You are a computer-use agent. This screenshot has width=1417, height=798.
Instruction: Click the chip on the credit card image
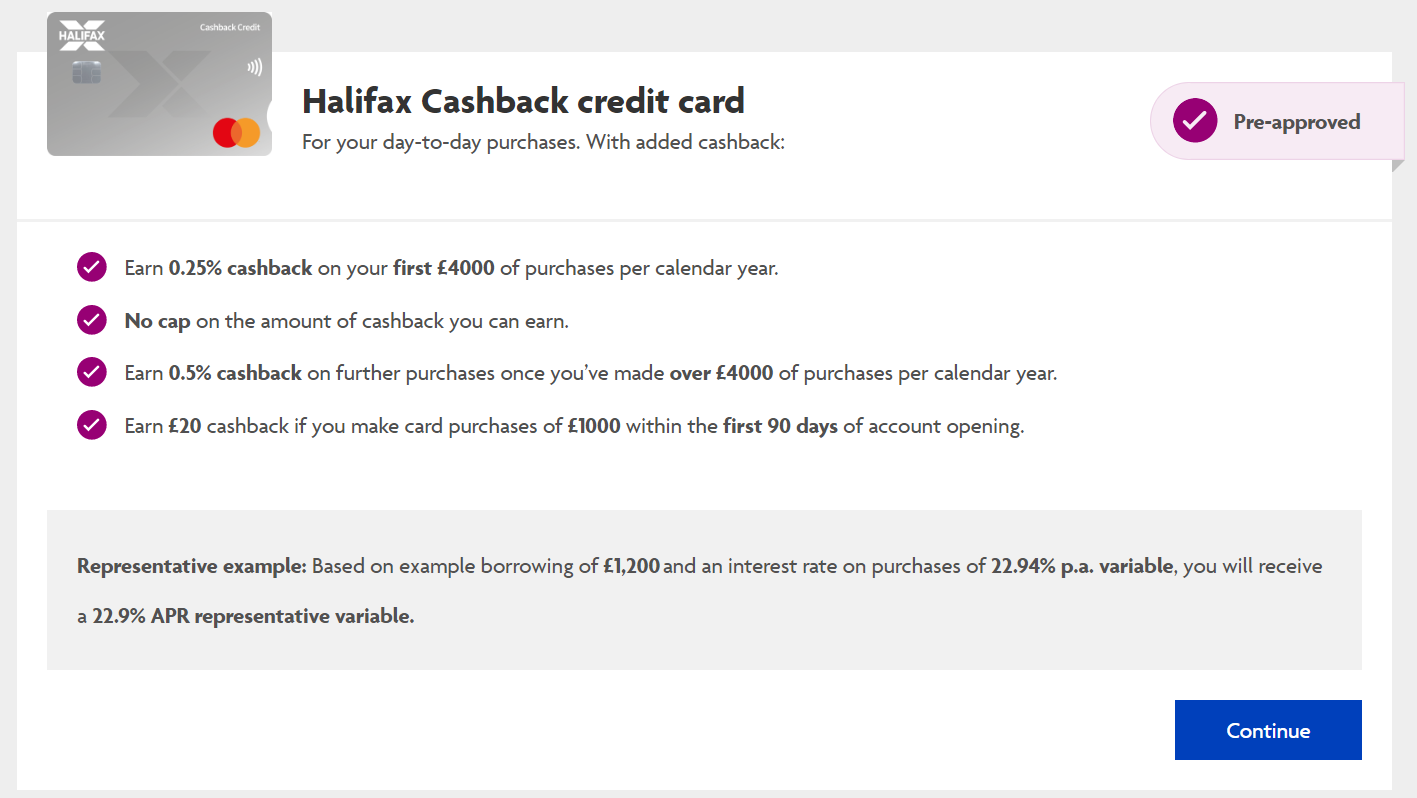84,73
